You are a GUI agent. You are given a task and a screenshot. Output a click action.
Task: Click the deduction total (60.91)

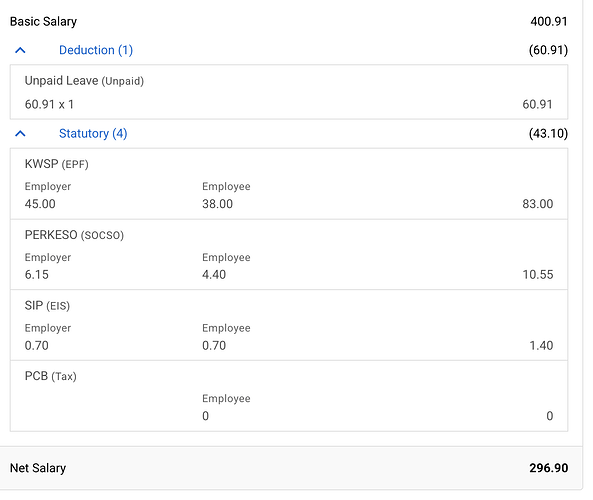548,50
